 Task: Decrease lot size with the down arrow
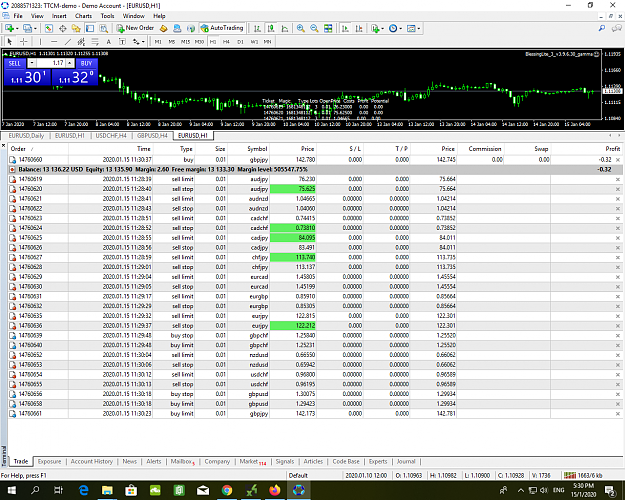[x=32, y=63]
